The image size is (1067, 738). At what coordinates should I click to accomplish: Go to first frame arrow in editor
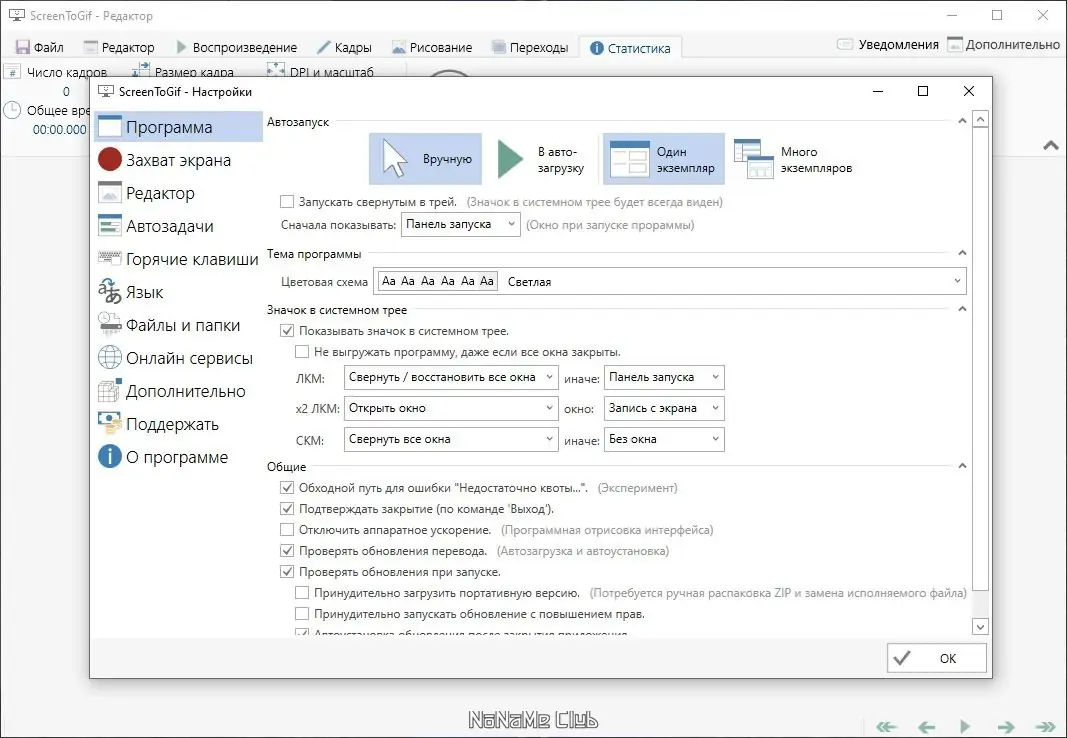coord(885,726)
